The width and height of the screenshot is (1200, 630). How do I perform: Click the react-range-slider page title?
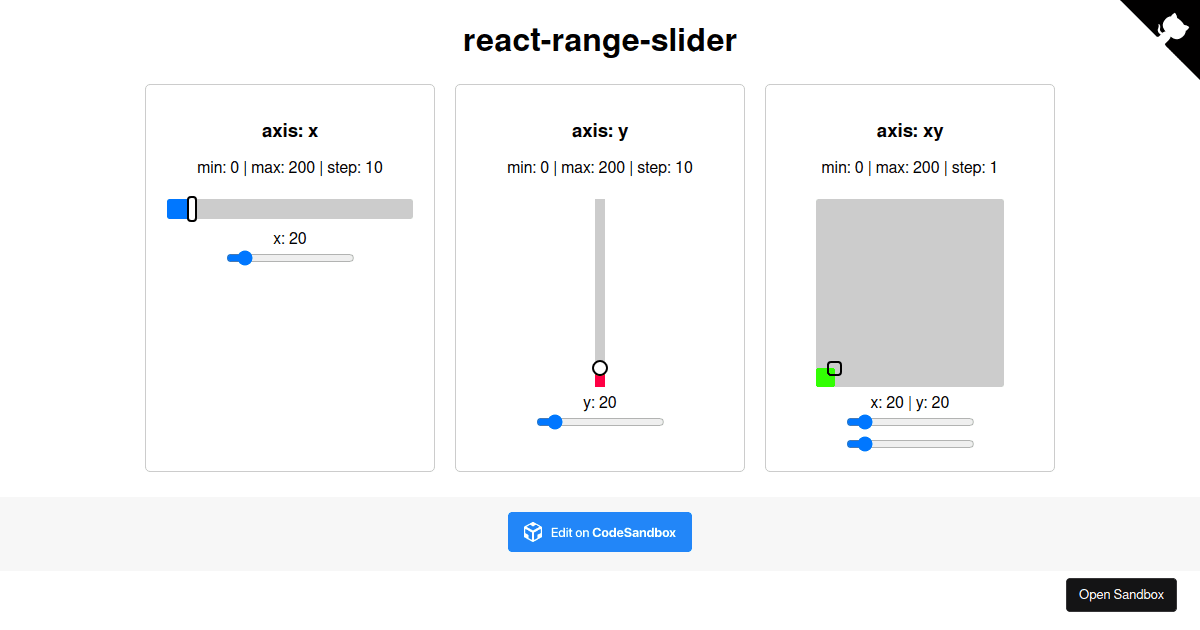[599, 40]
